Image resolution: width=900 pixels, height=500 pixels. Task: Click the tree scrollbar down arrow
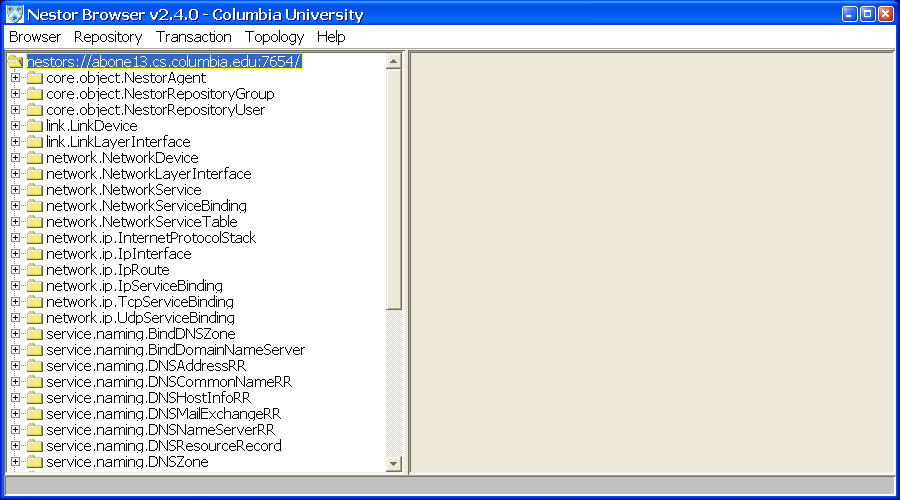393,464
